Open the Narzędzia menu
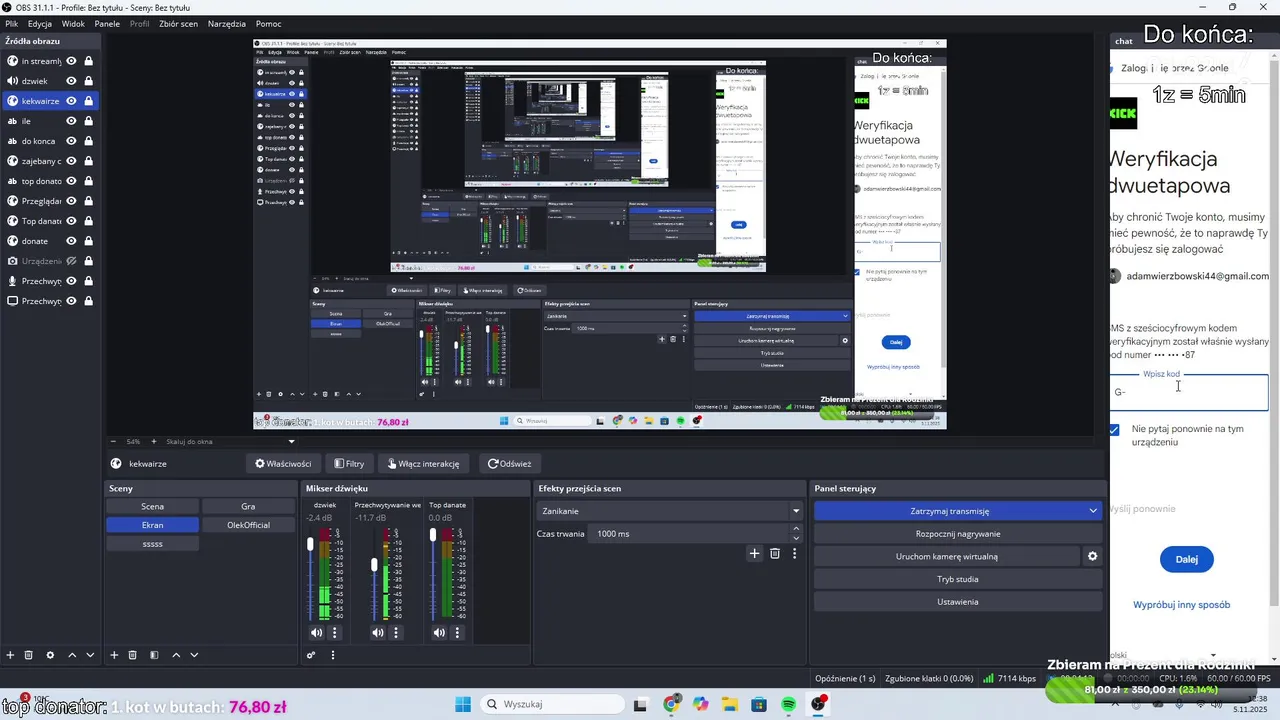Image resolution: width=1280 pixels, height=720 pixels. point(227,23)
